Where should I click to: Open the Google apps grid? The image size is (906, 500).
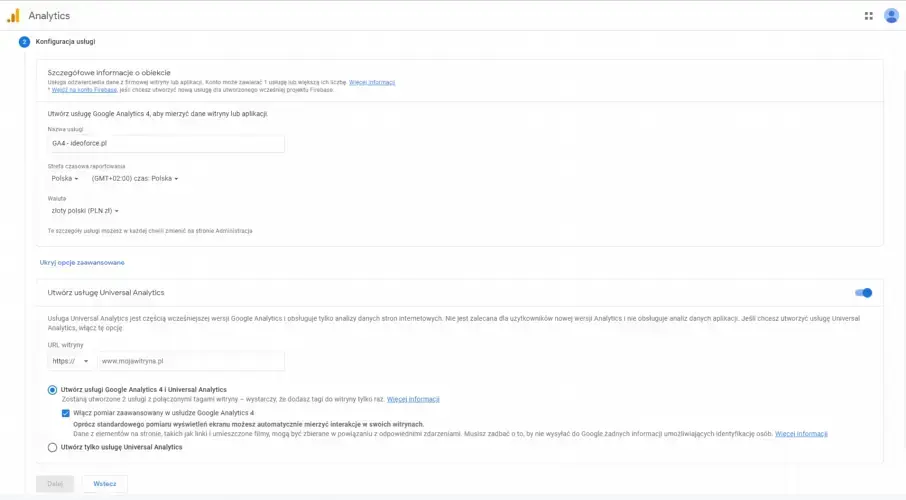click(868, 16)
